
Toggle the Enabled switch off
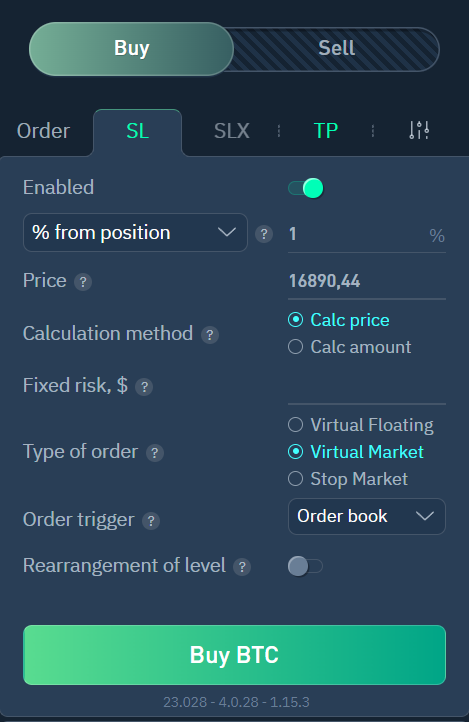point(306,188)
